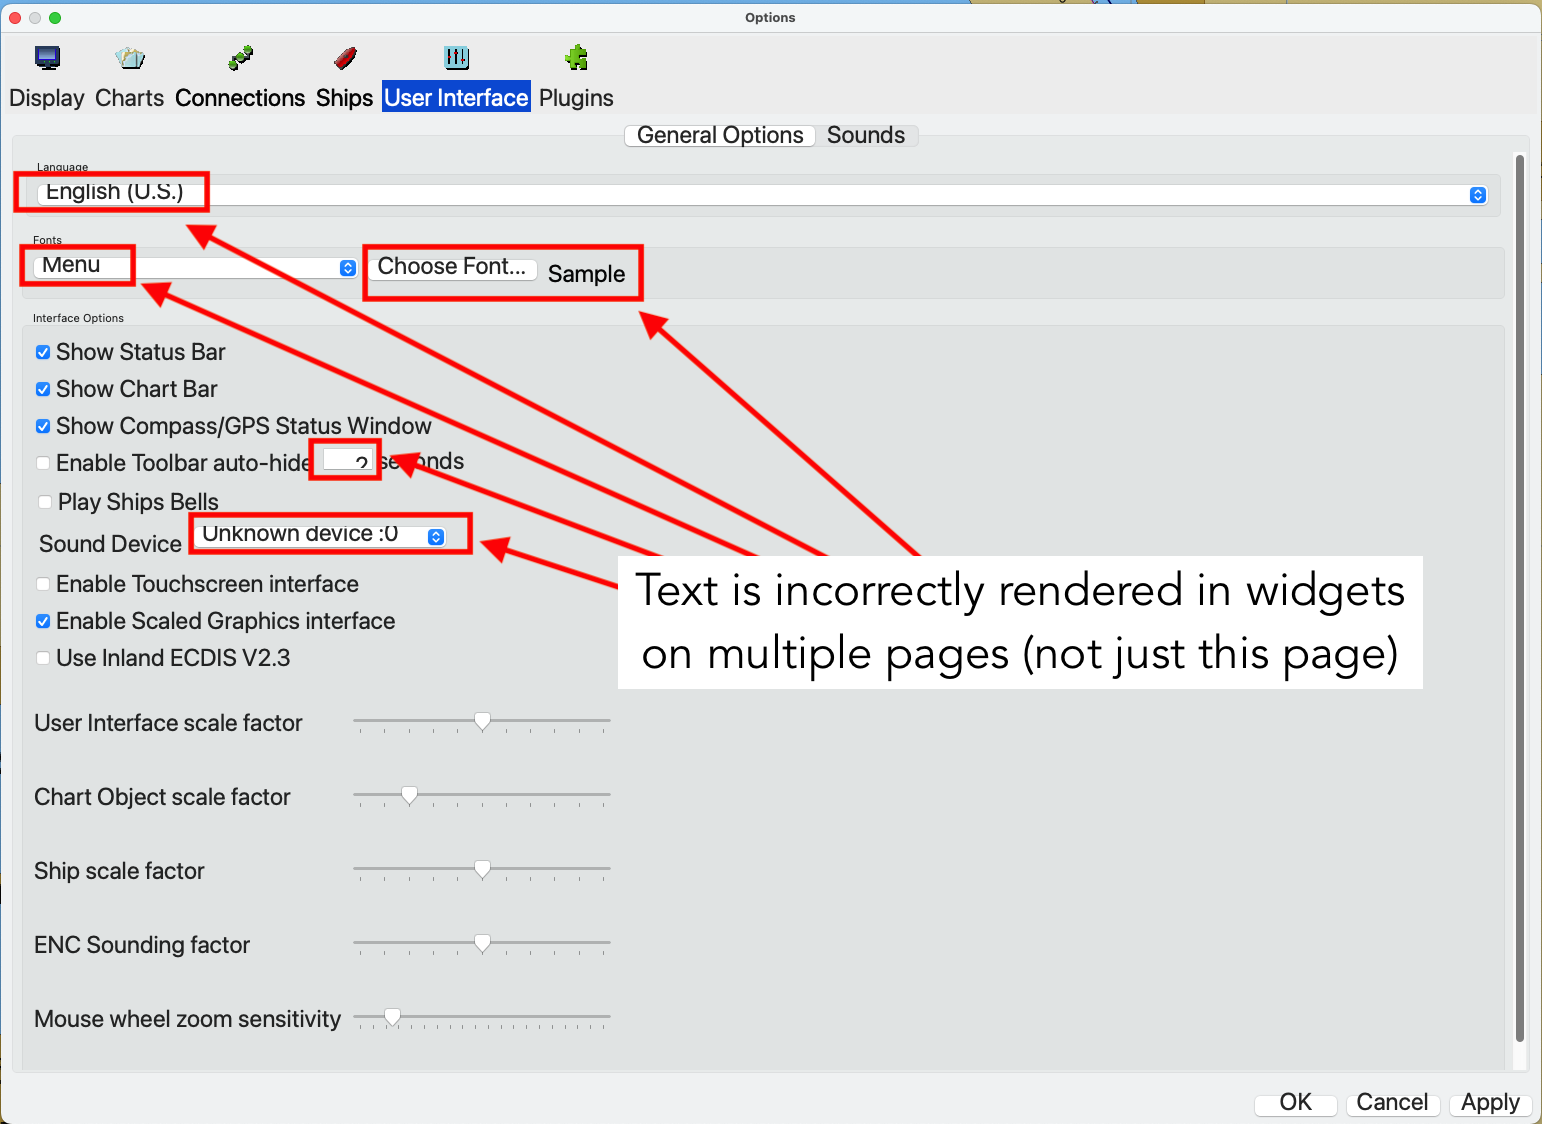Viewport: 1542px width, 1124px height.
Task: Enable Play Ships Bells
Action: (44, 502)
